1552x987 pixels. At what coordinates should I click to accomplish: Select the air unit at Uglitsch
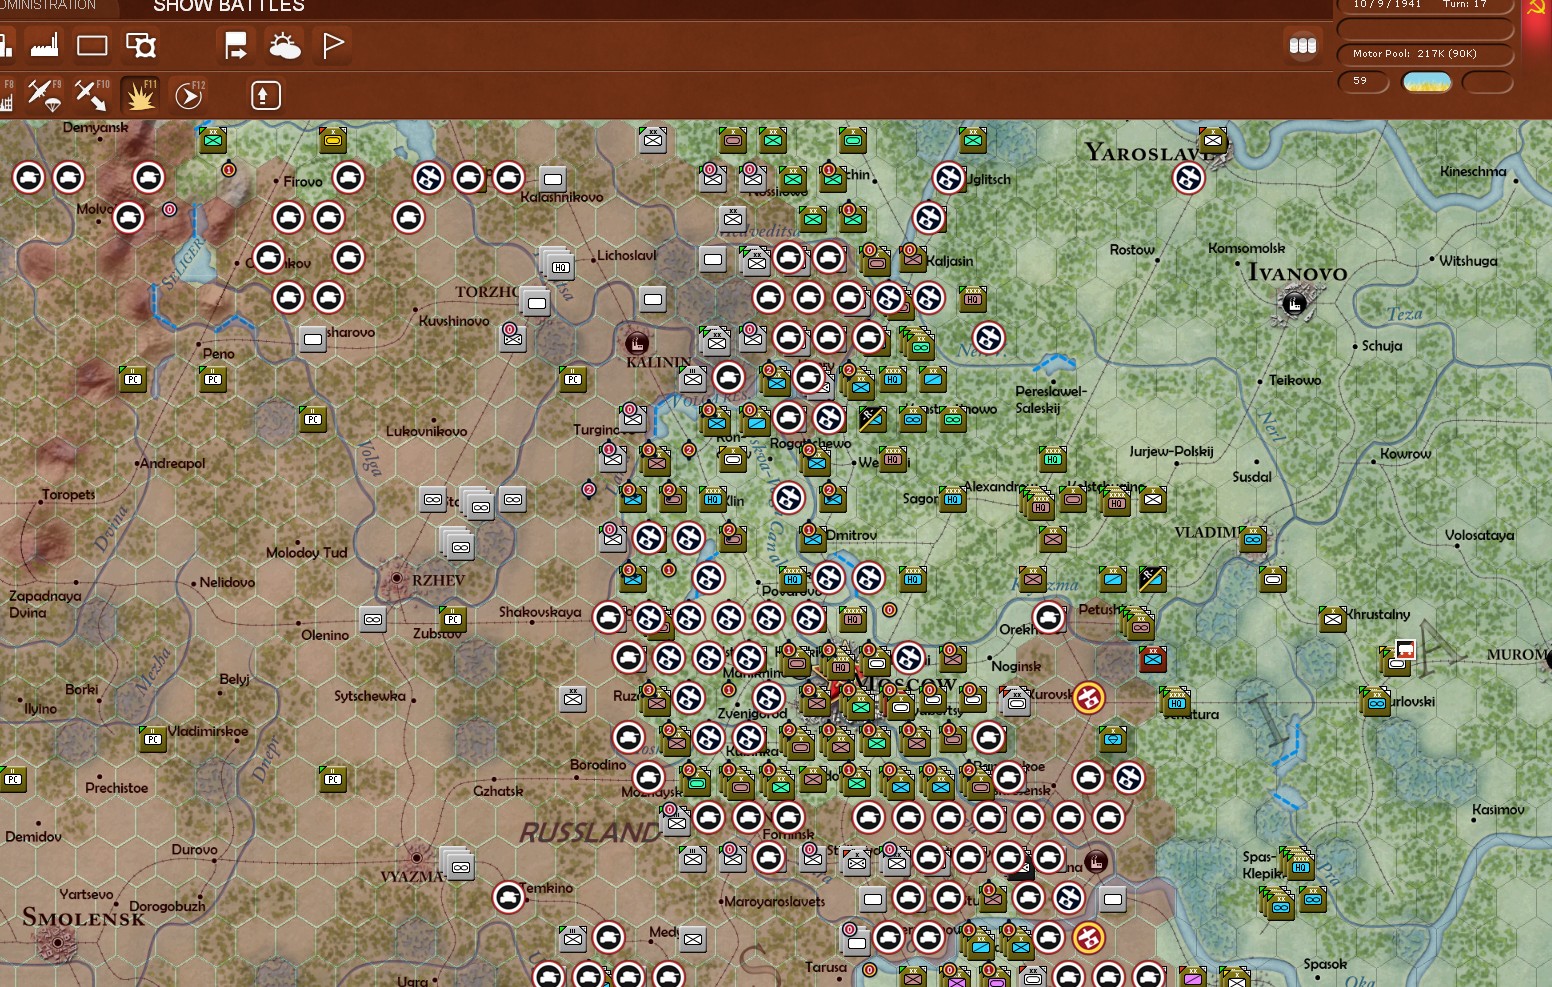point(948,178)
